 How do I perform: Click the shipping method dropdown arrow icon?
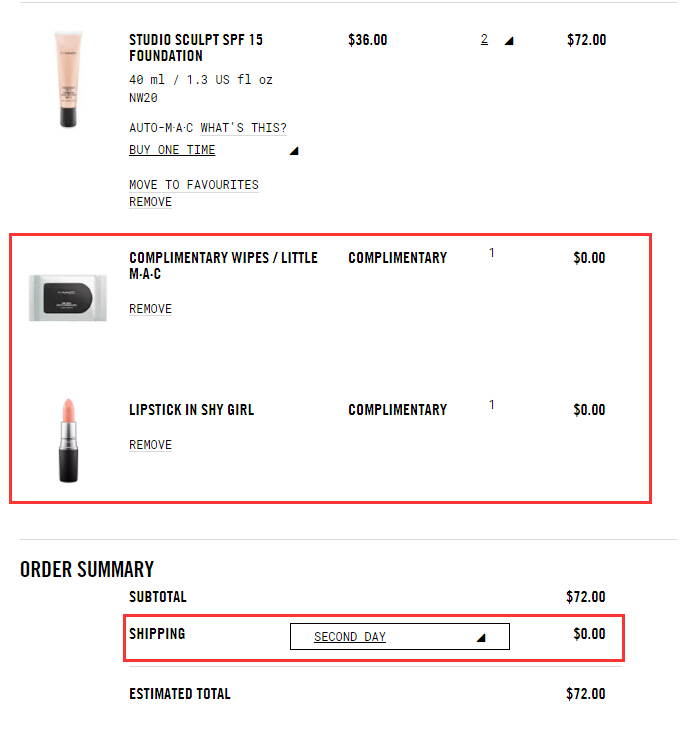[481, 638]
